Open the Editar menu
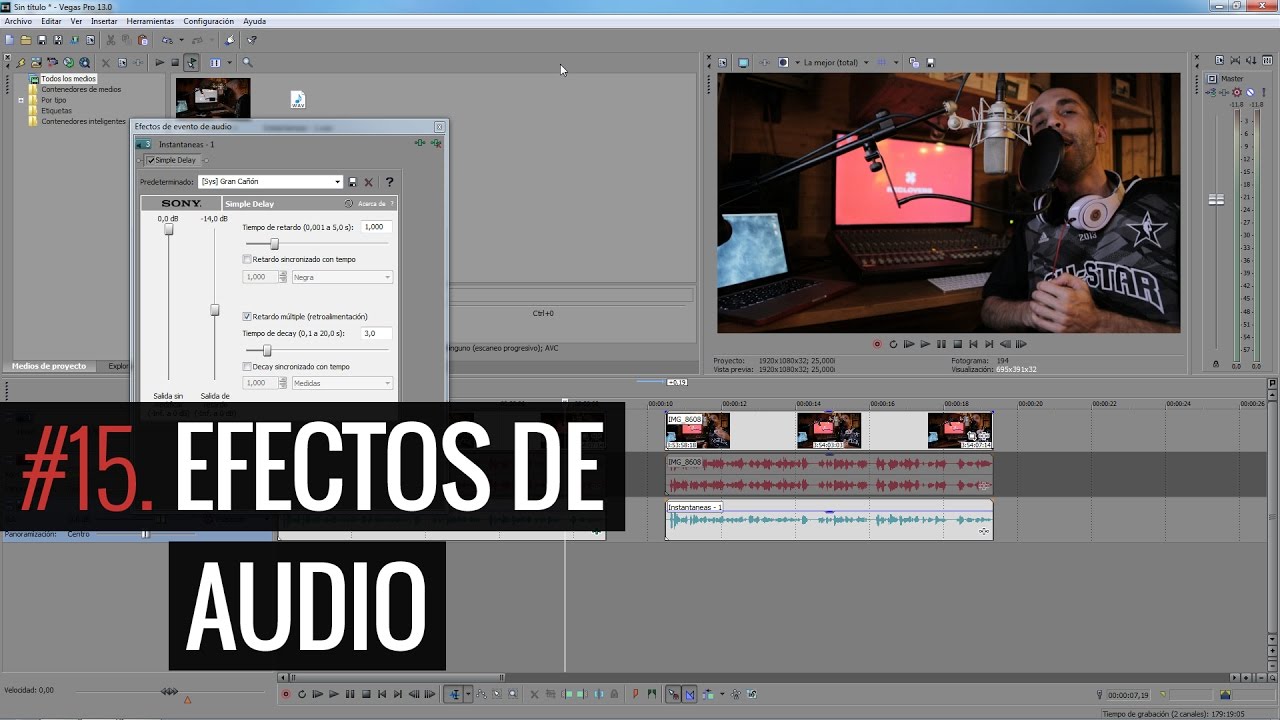 [51, 21]
